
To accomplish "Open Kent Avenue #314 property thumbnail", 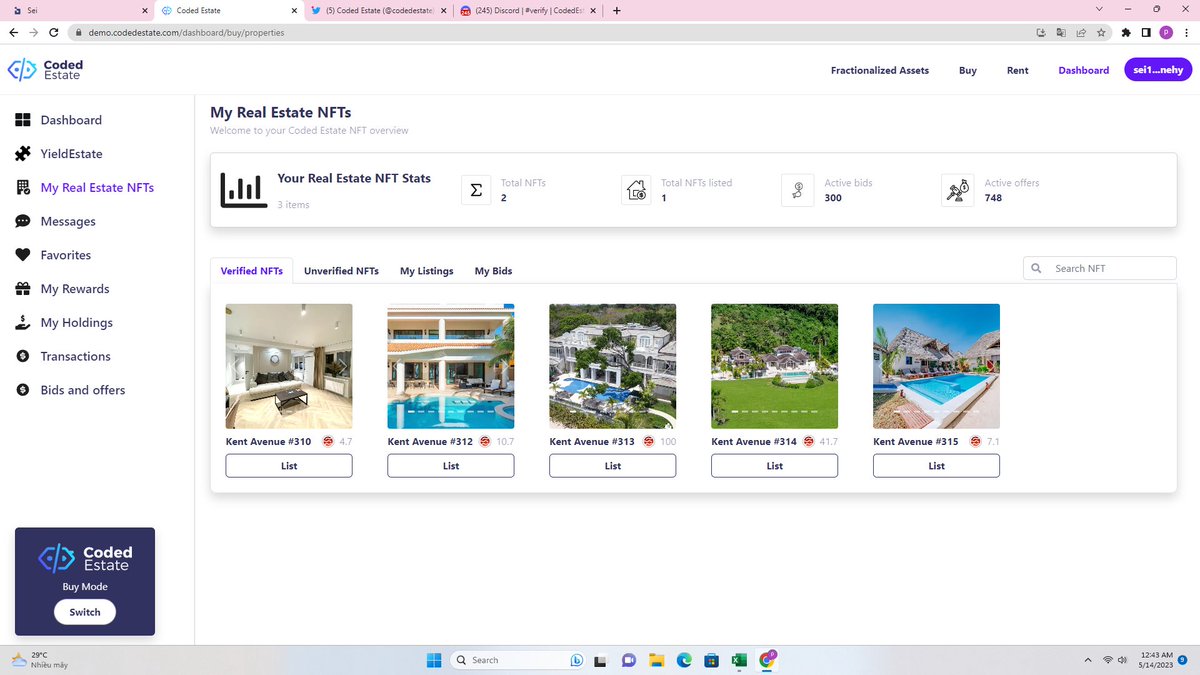I will [x=775, y=366].
